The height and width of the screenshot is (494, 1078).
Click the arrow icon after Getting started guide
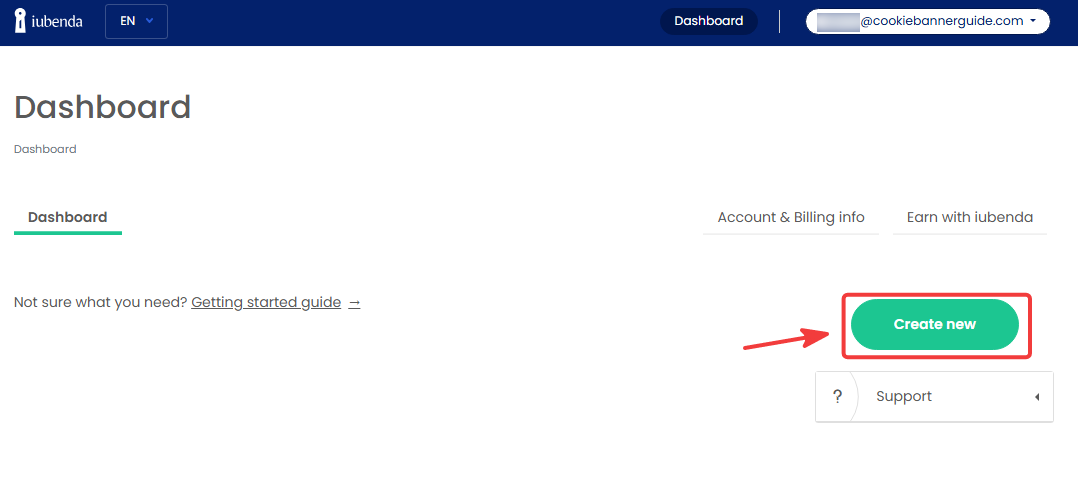click(354, 303)
